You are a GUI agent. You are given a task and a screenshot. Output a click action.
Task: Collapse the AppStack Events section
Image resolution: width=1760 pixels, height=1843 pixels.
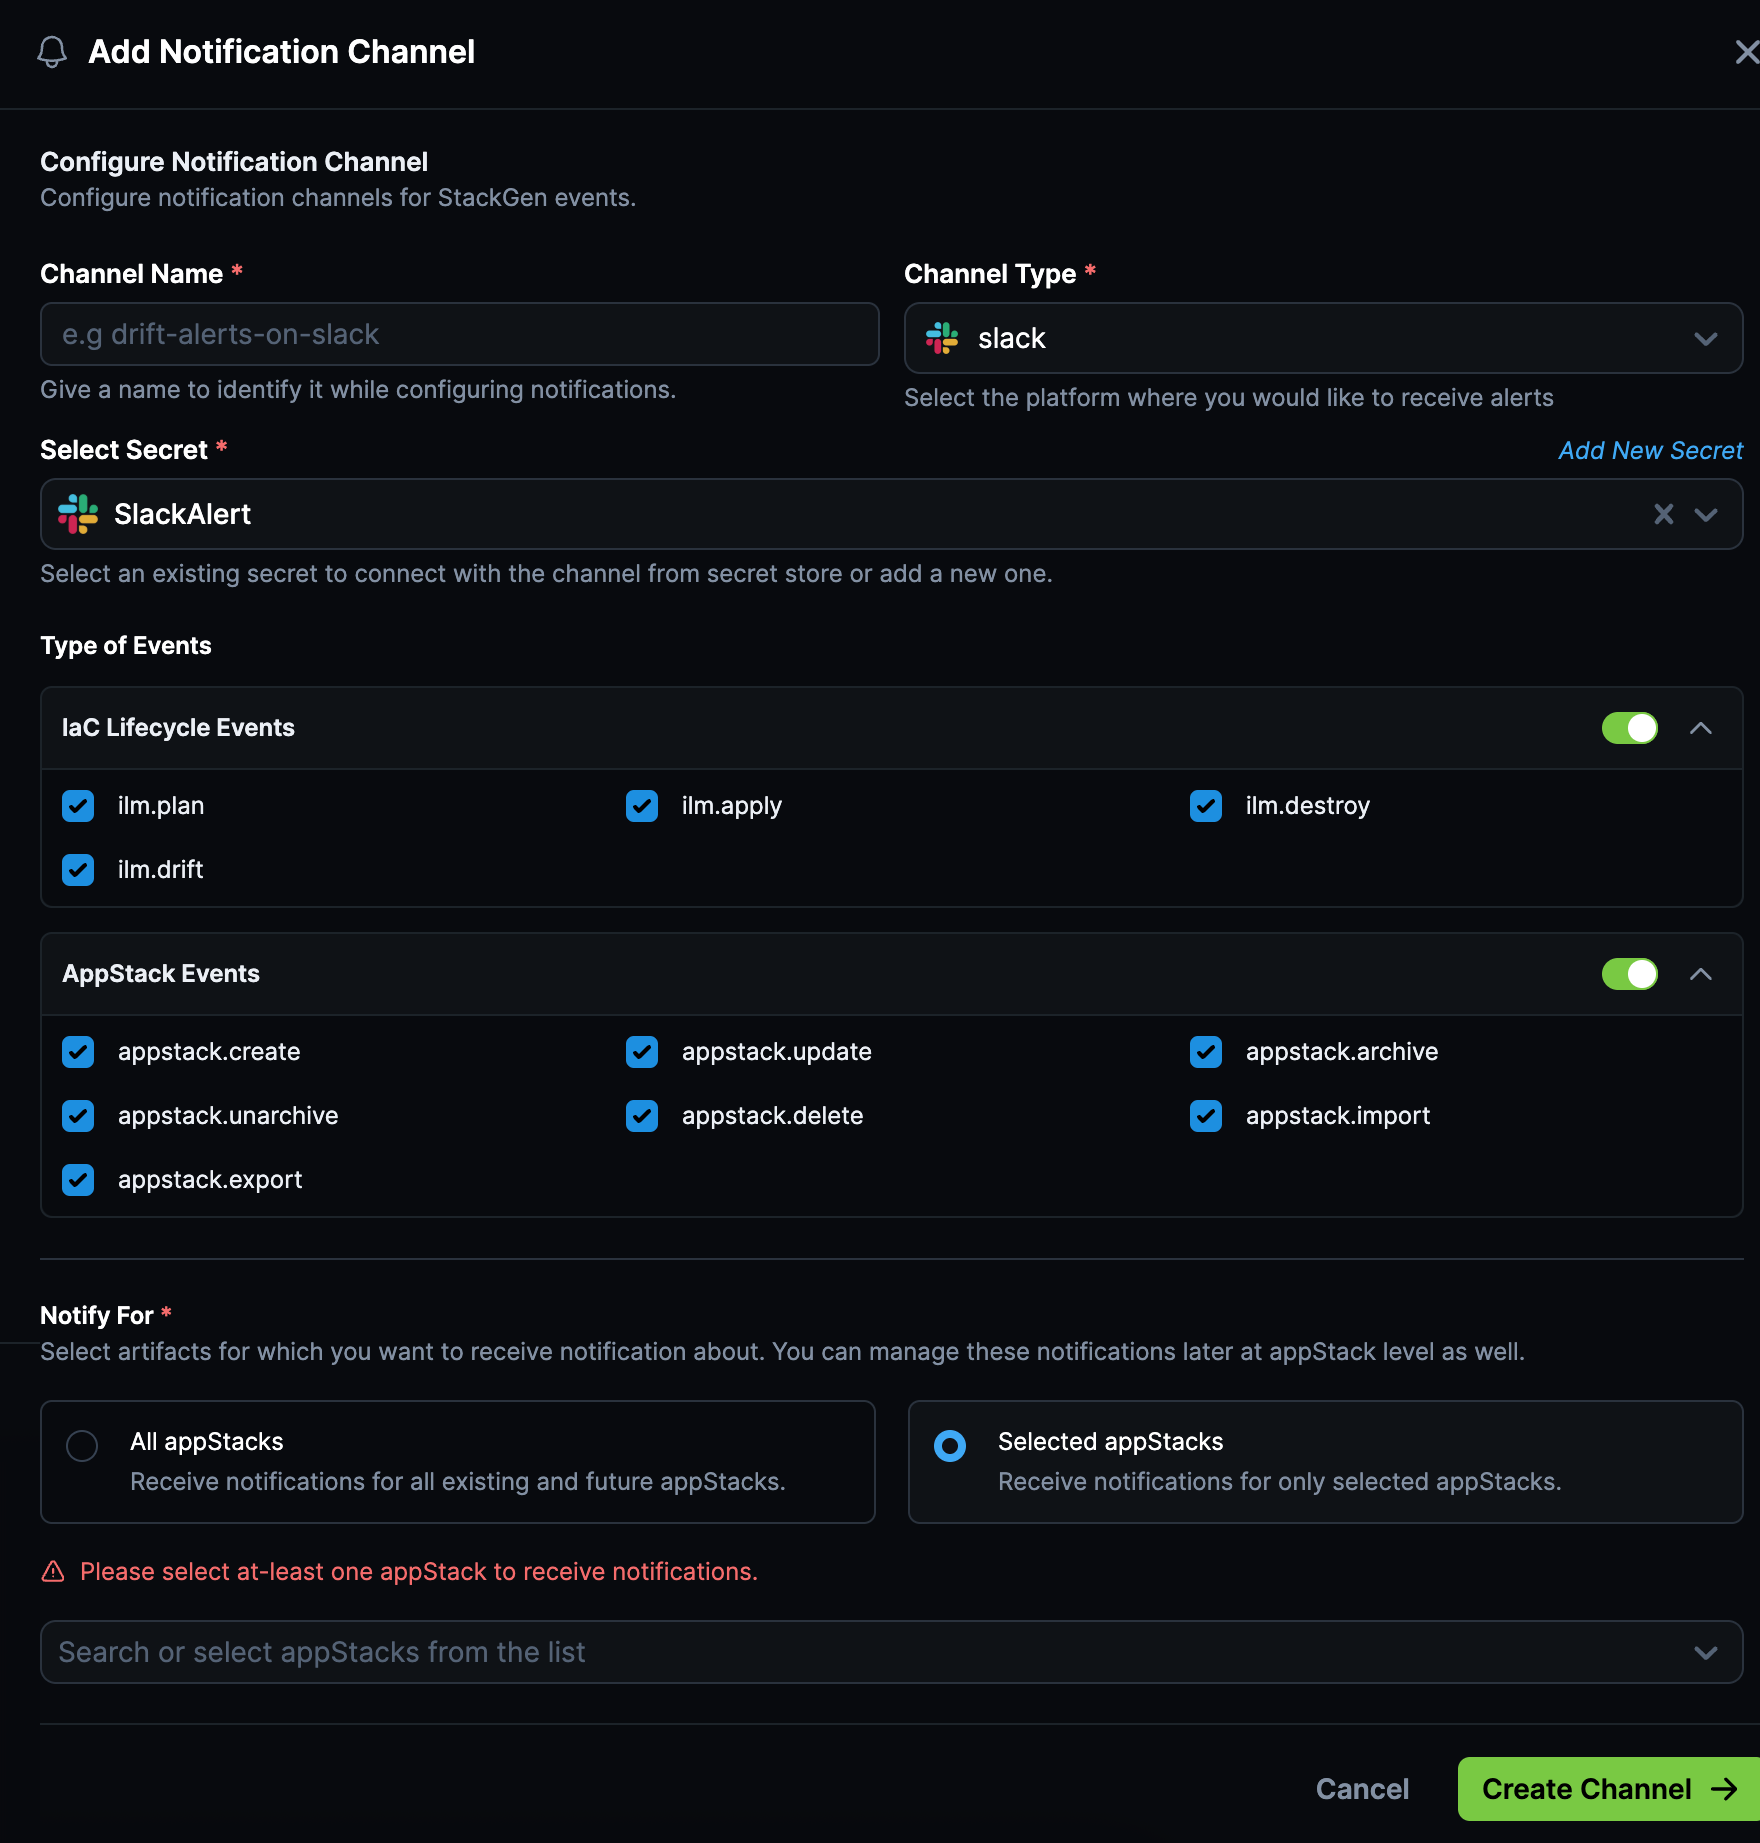[x=1700, y=974]
